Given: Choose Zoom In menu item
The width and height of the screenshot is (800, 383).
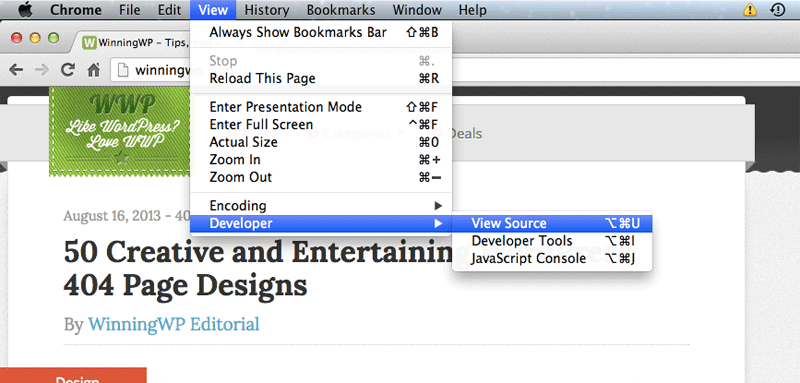Looking at the screenshot, I should (321, 160).
